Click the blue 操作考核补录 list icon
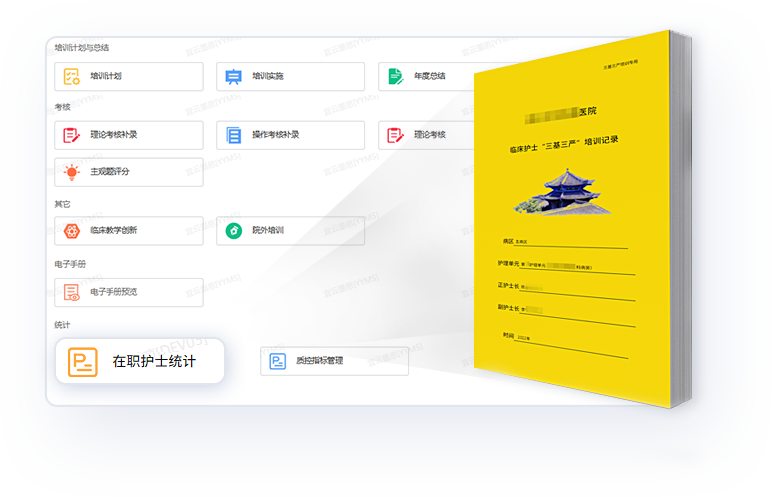The height and width of the screenshot is (497, 772). coord(233,135)
